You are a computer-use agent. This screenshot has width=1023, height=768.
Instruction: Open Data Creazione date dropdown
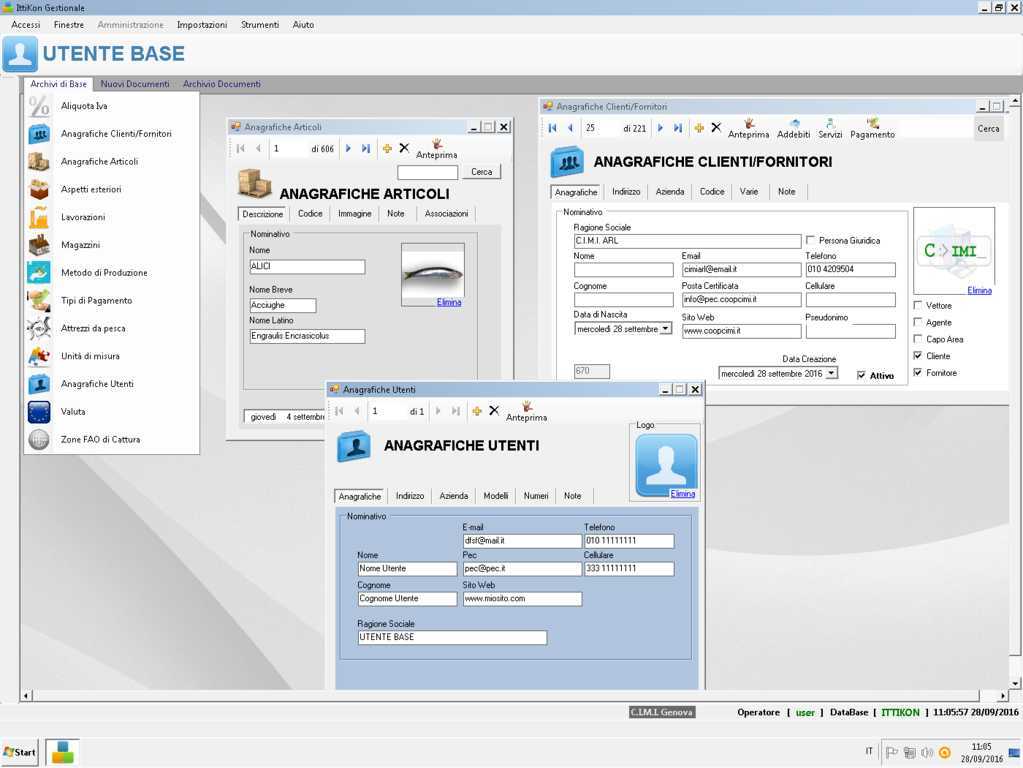point(831,373)
